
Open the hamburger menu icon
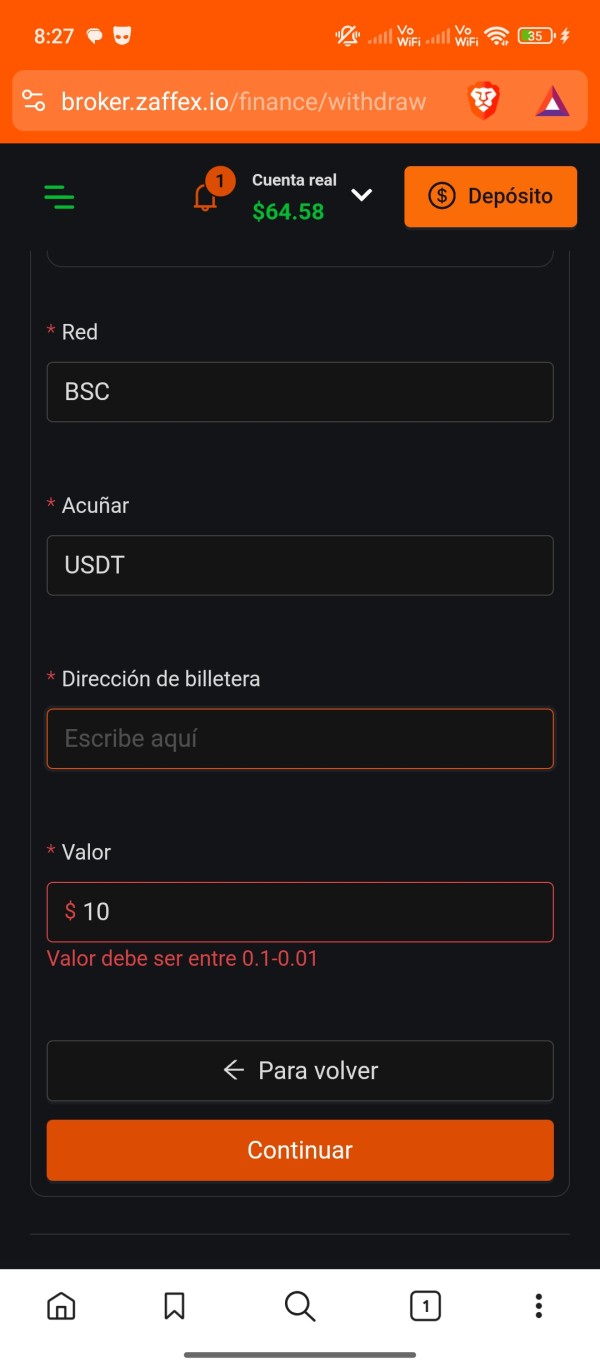click(x=60, y=196)
